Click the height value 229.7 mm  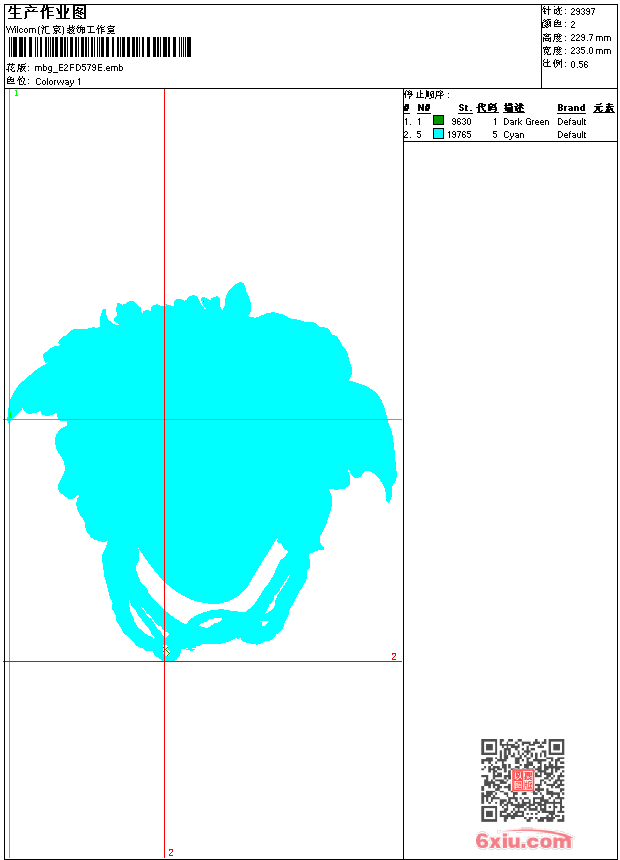590,38
